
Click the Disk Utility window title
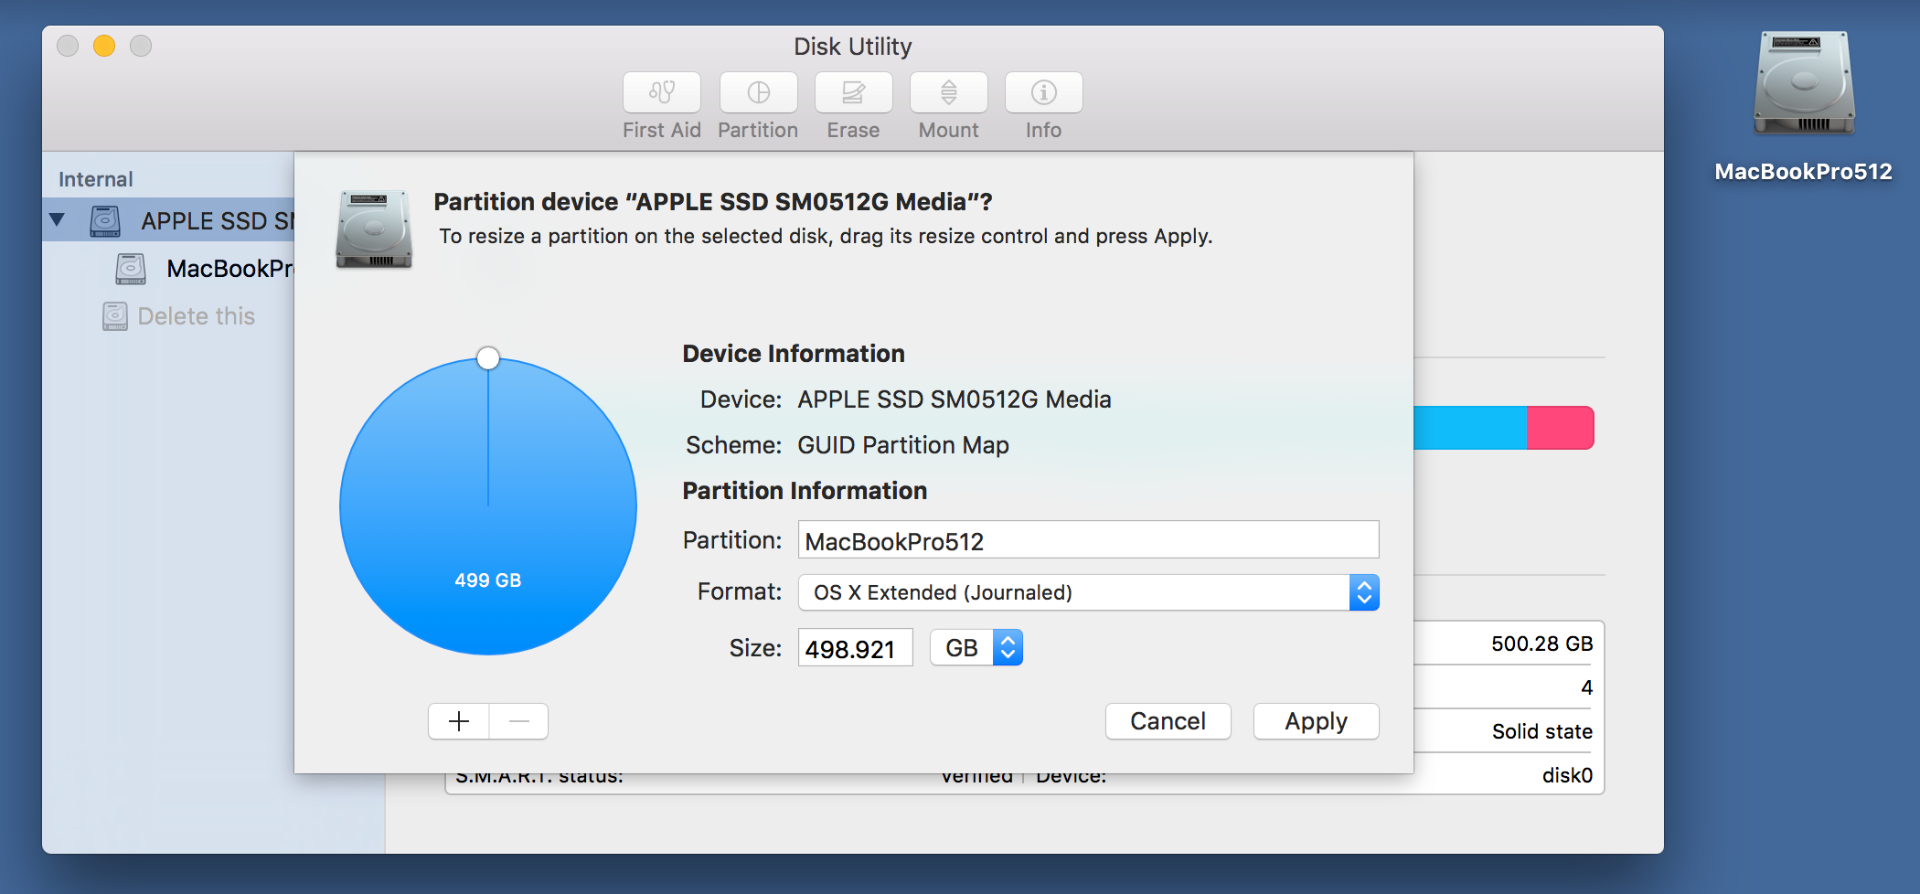[x=852, y=46]
